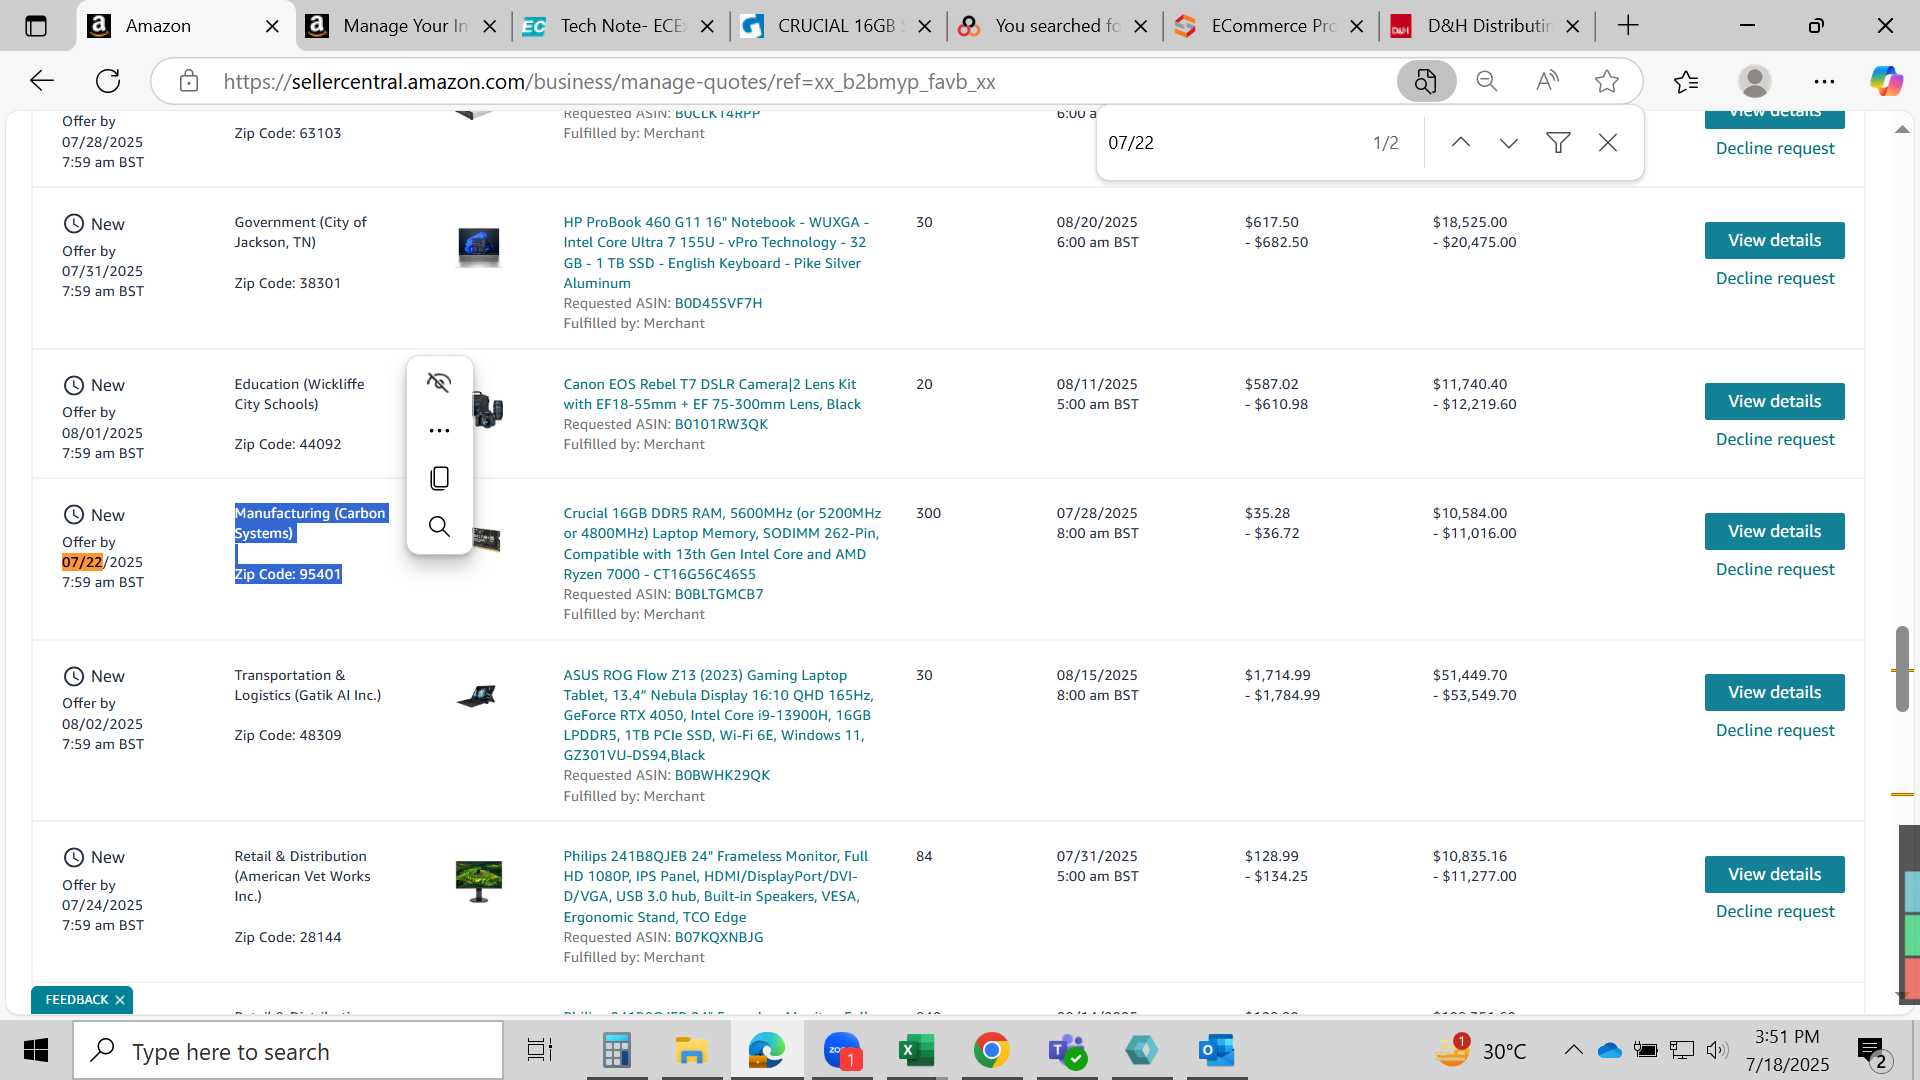Click the page vertical scrollbar thumb
This screenshot has height=1080, width=1920.
click(1902, 668)
